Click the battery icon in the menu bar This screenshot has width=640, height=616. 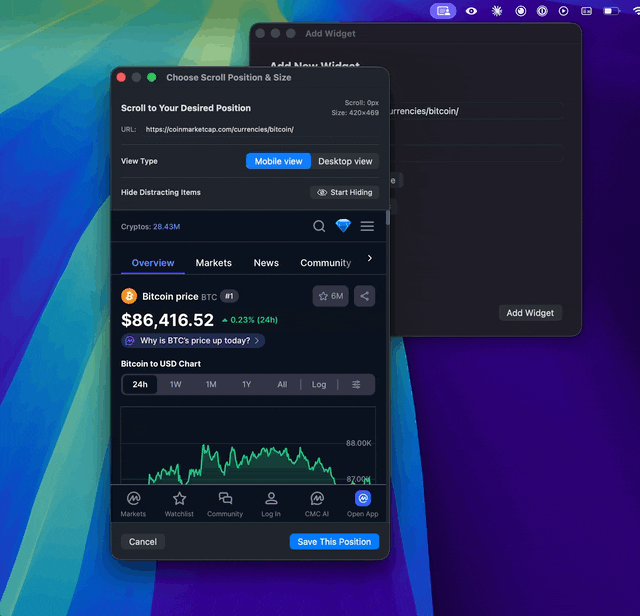point(611,11)
